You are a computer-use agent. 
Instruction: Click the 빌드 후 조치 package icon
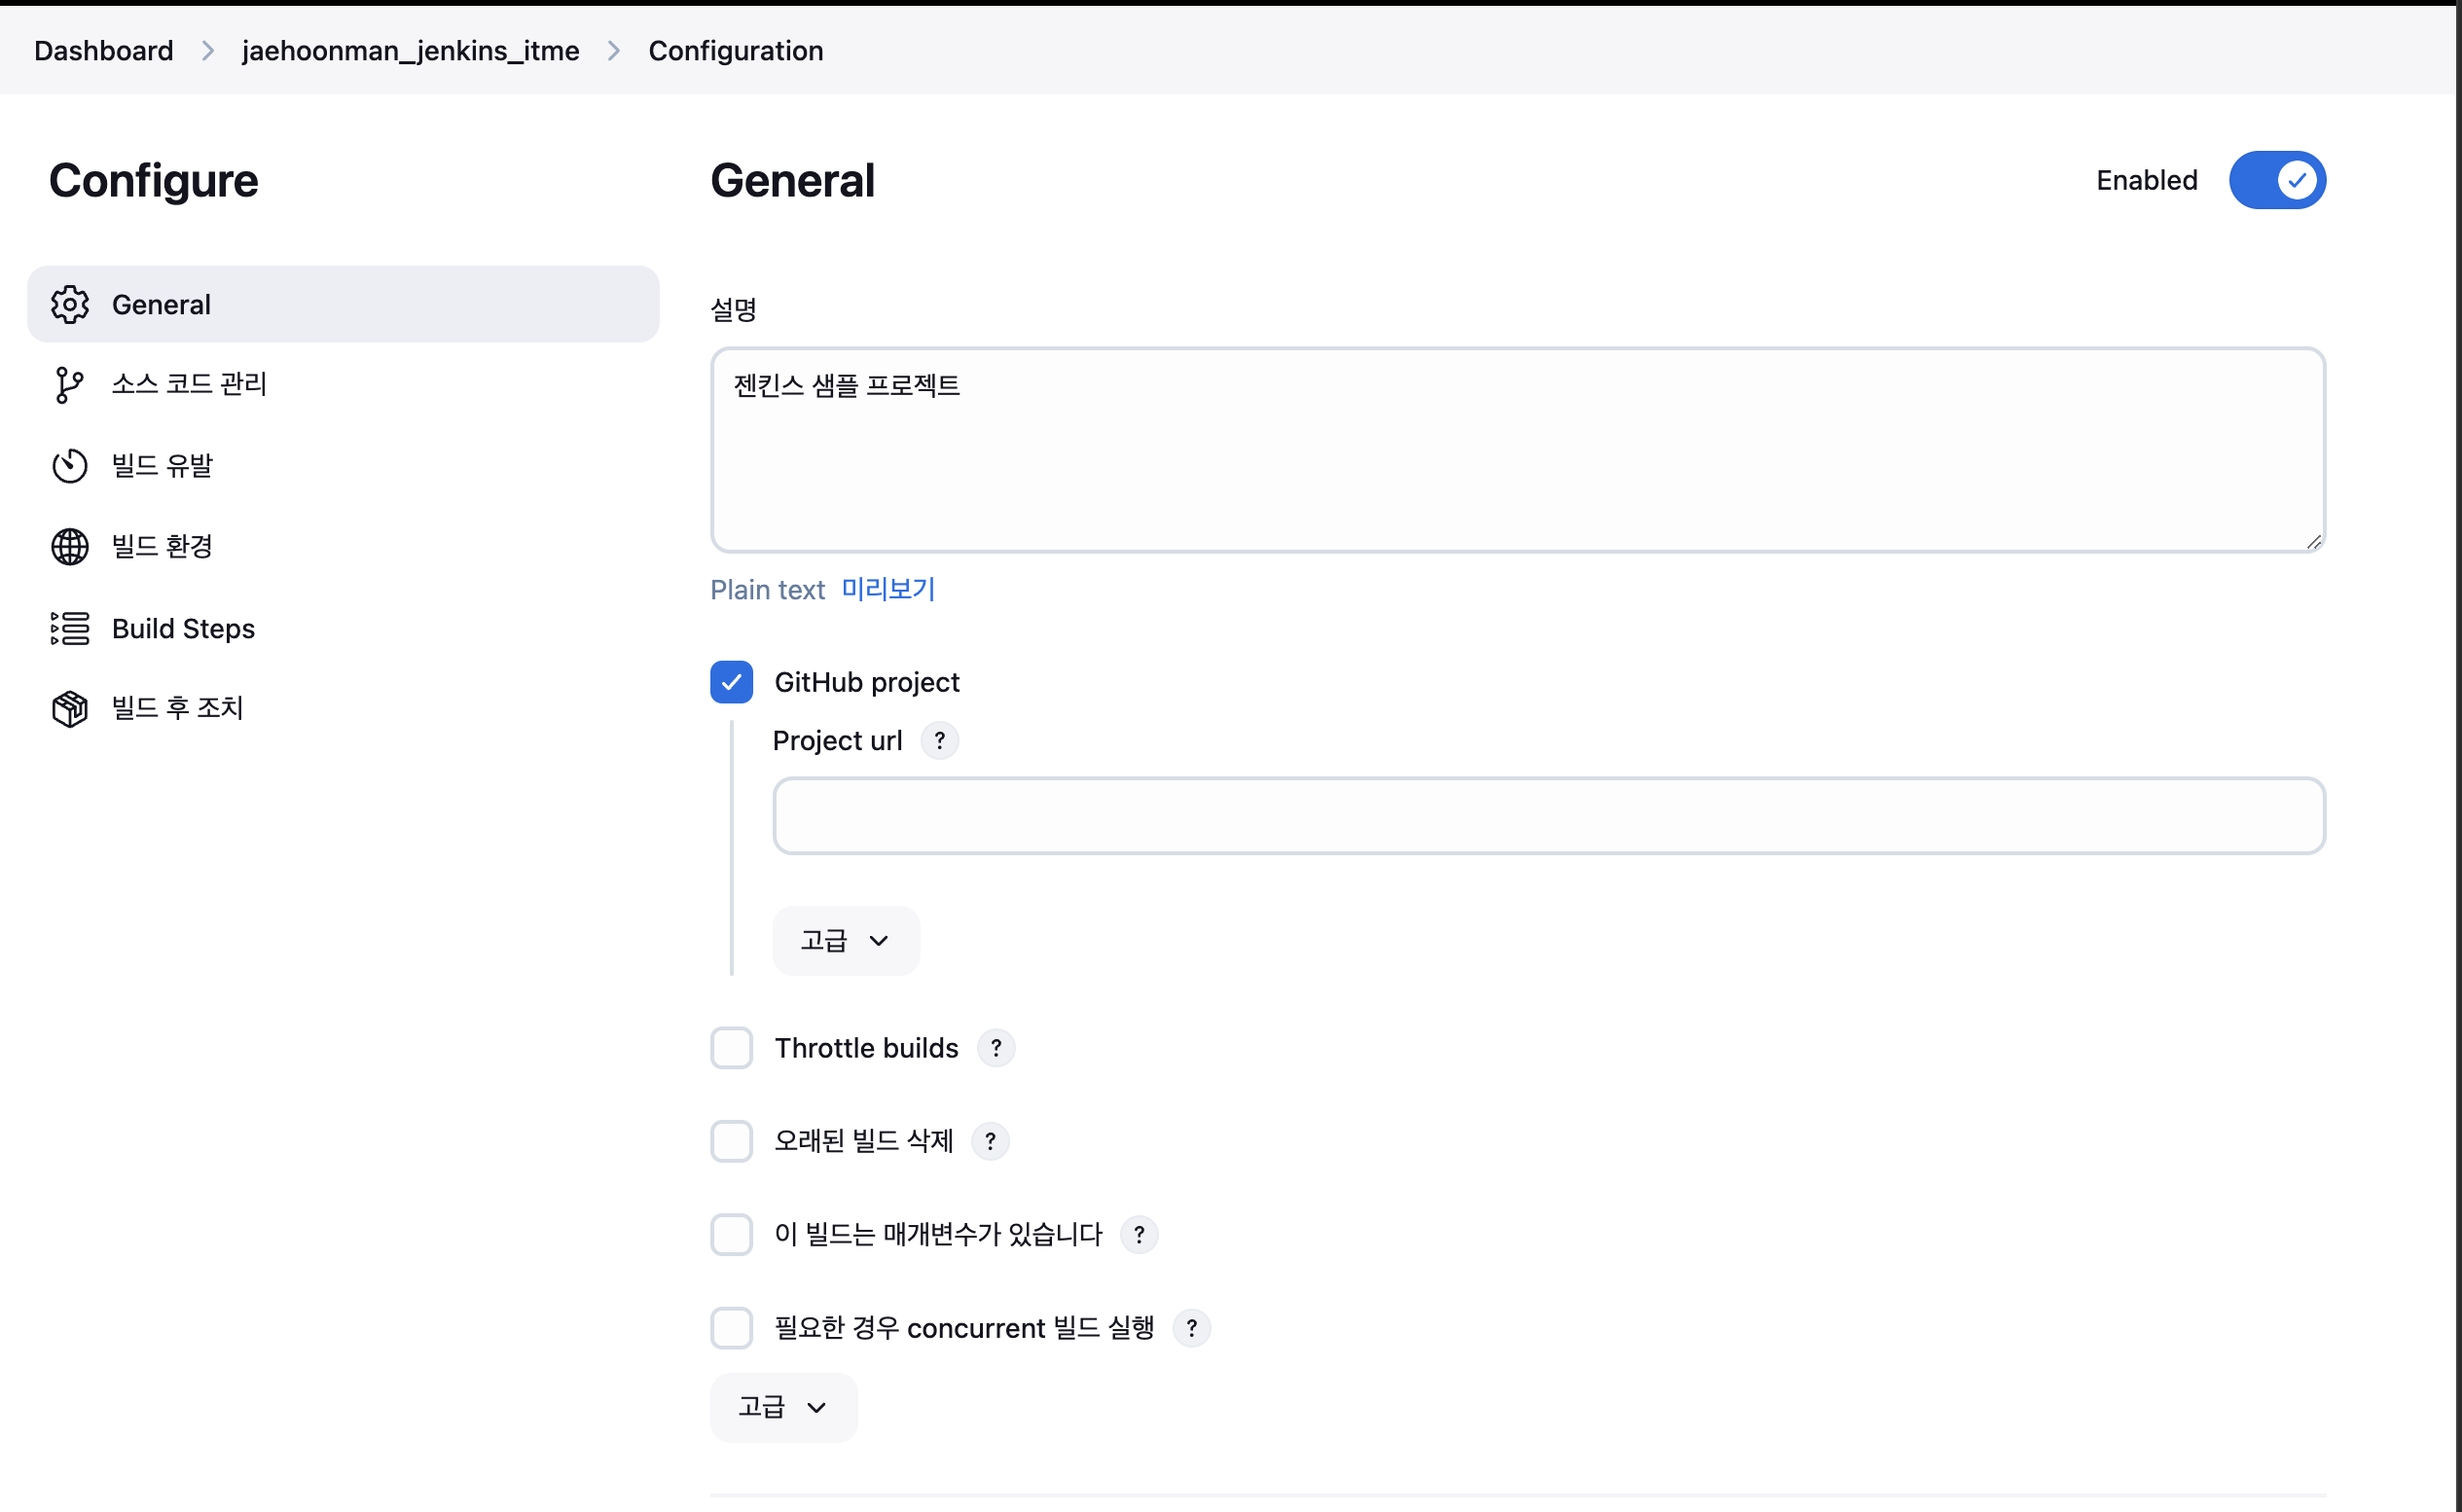(70, 709)
